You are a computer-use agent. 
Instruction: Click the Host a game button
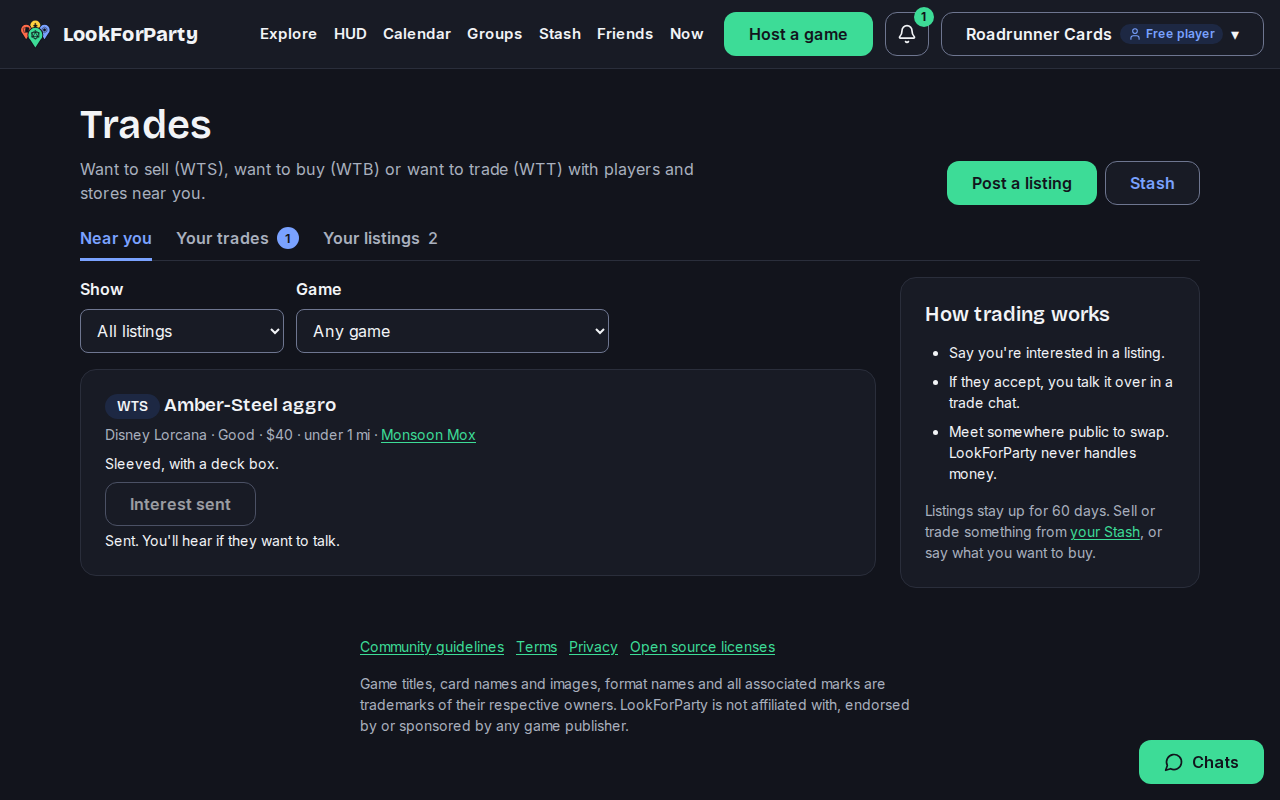(x=798, y=34)
